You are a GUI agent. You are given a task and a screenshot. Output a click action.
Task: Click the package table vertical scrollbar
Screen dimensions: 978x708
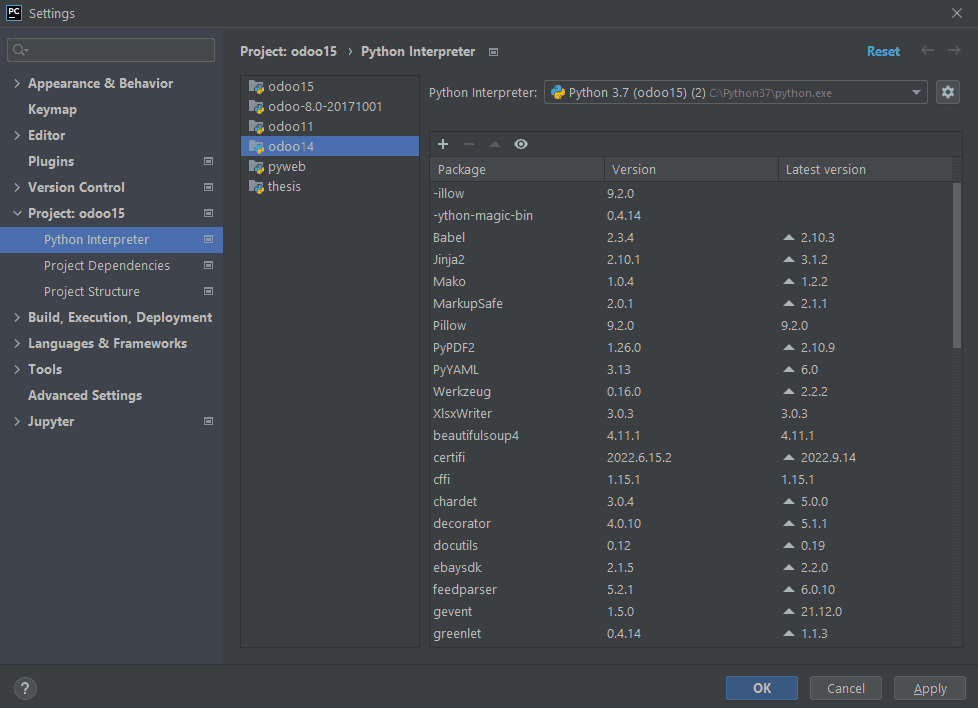tap(957, 265)
